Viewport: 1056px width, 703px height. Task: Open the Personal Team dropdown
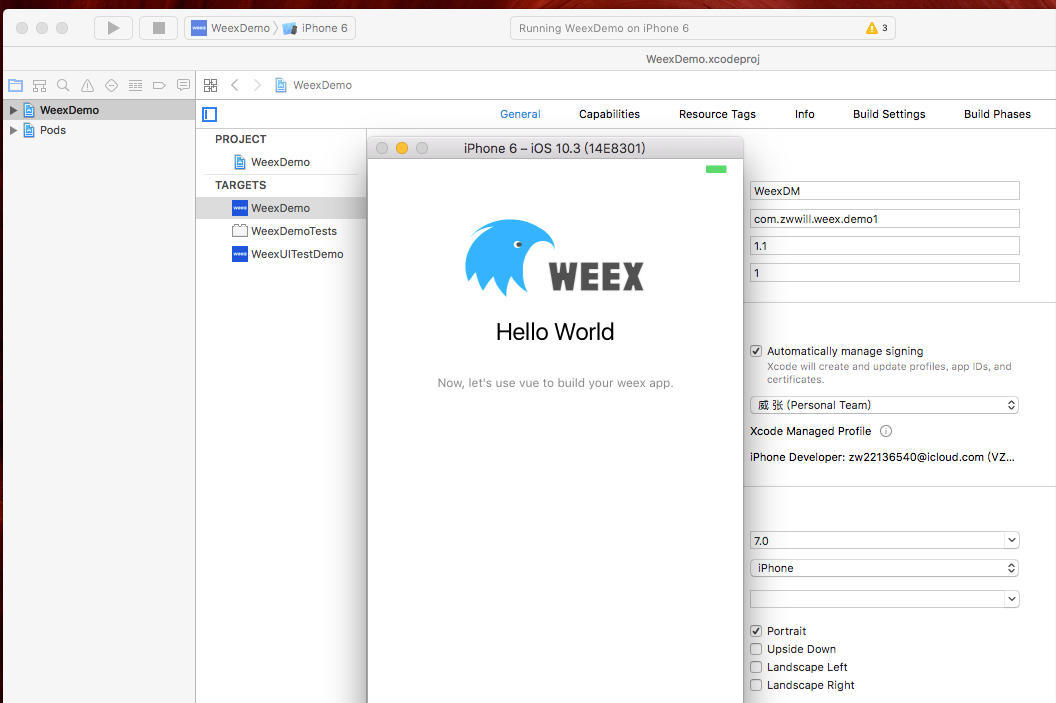pos(884,405)
